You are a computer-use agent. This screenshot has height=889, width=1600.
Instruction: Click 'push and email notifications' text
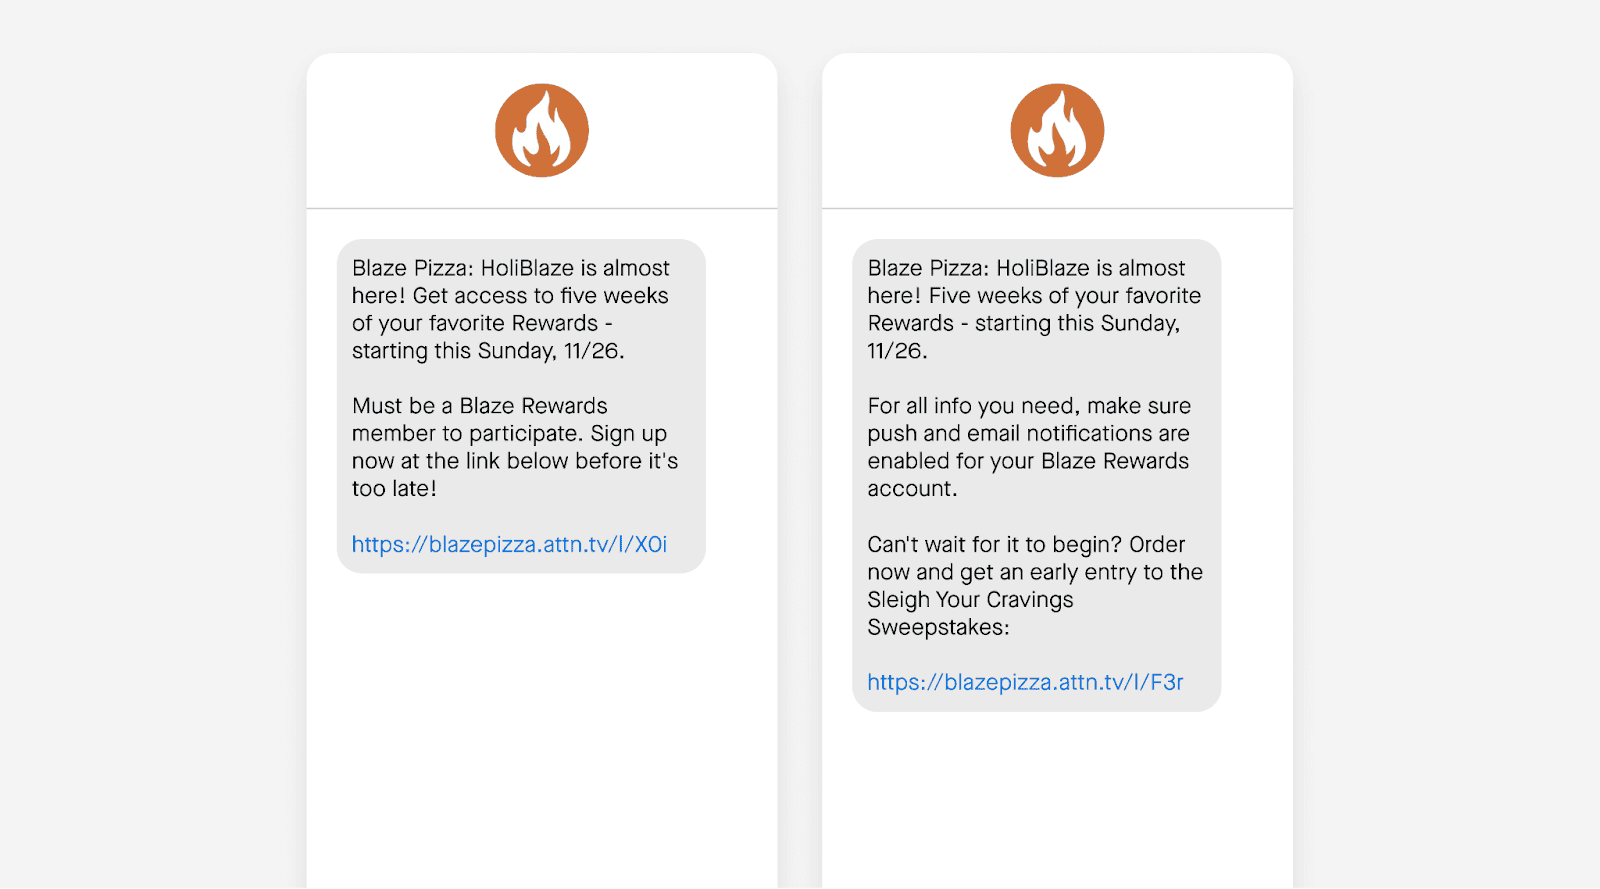pos(1009,434)
